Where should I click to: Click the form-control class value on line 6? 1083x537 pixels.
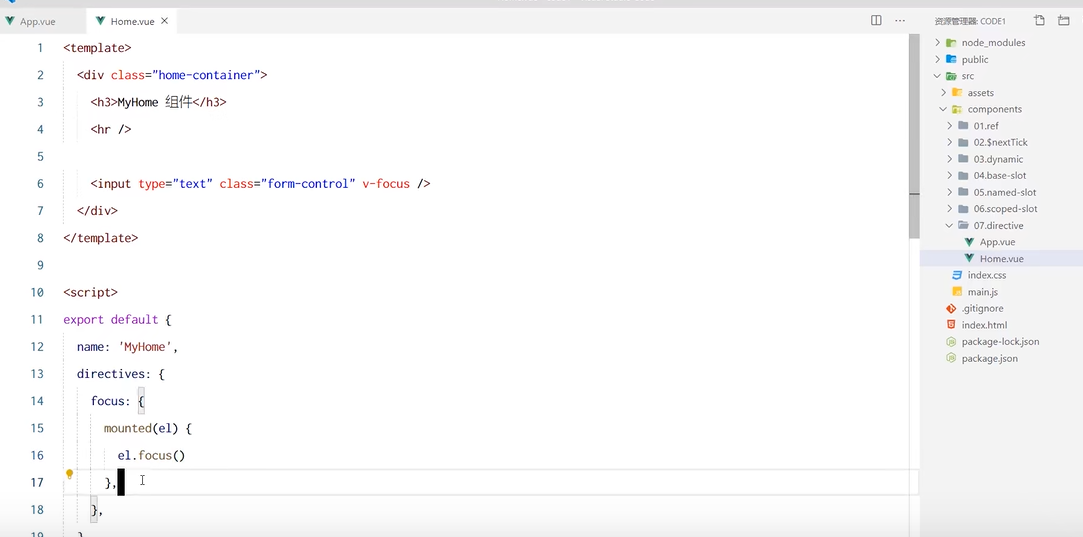[307, 184]
